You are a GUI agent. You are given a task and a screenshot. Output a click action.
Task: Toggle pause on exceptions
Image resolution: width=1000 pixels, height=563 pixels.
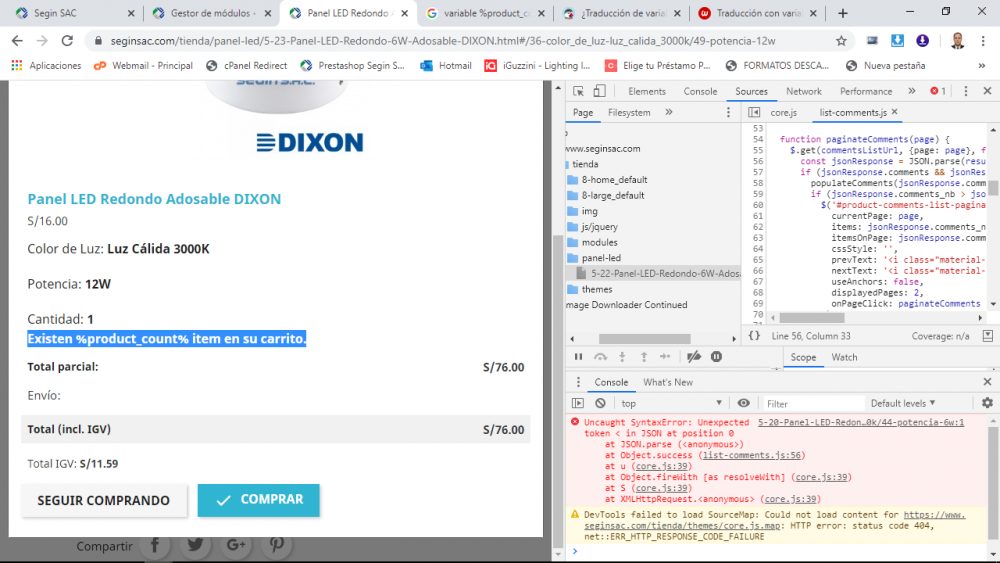coord(716,357)
